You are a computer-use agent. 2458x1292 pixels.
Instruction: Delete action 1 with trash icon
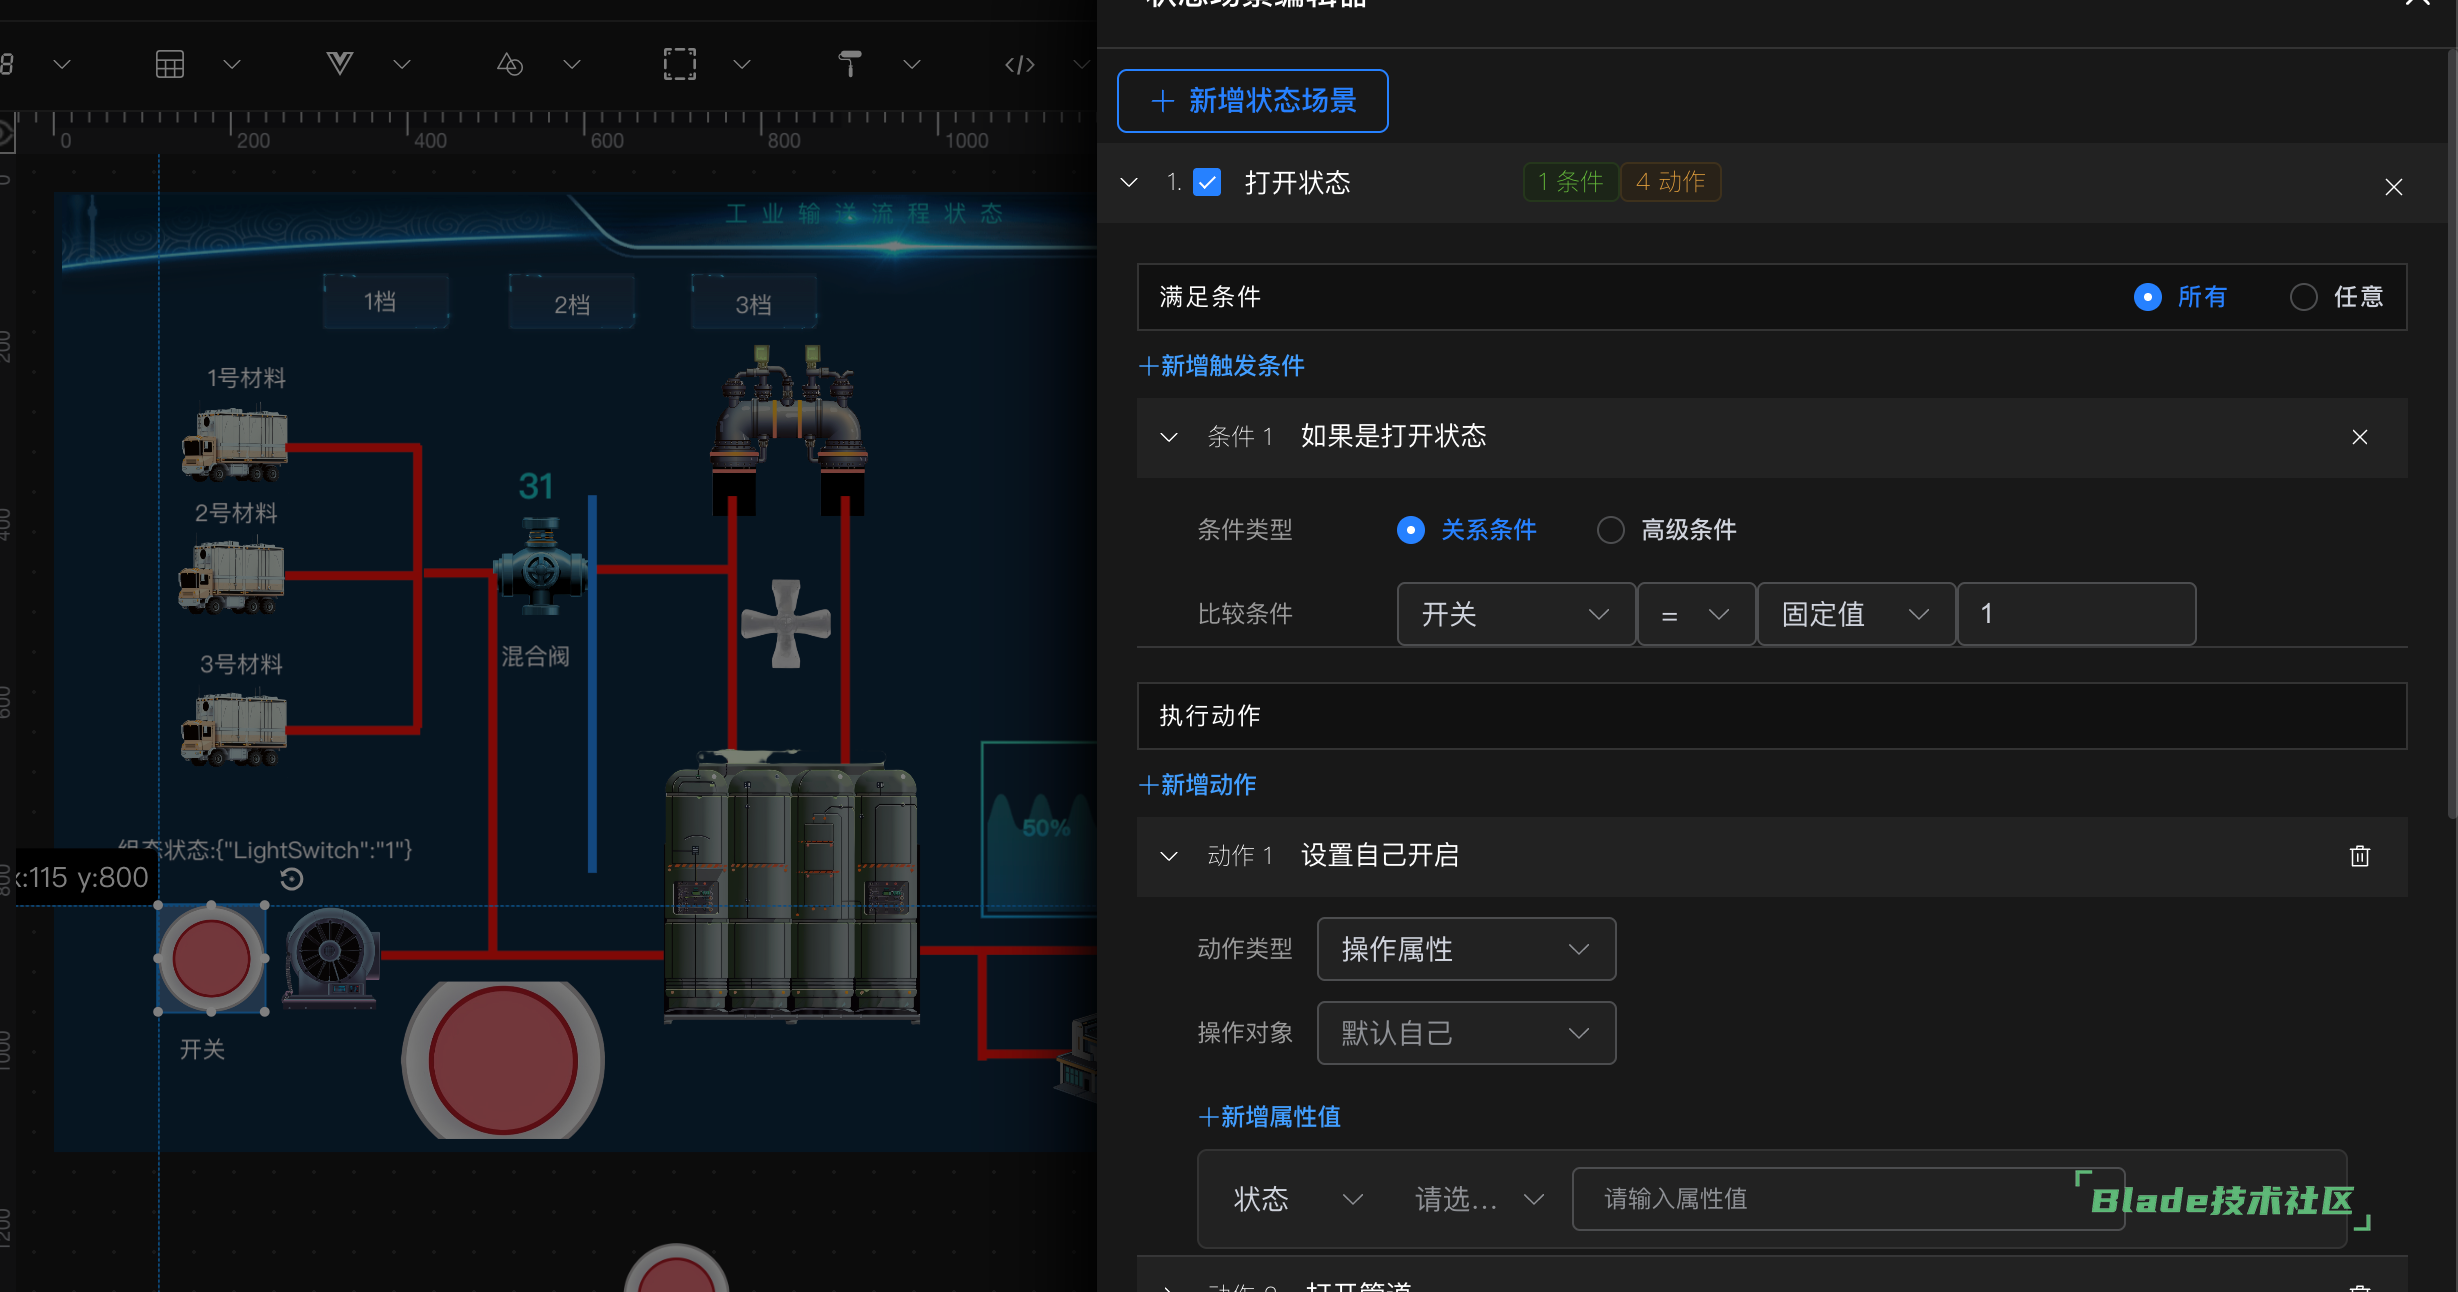2359,856
